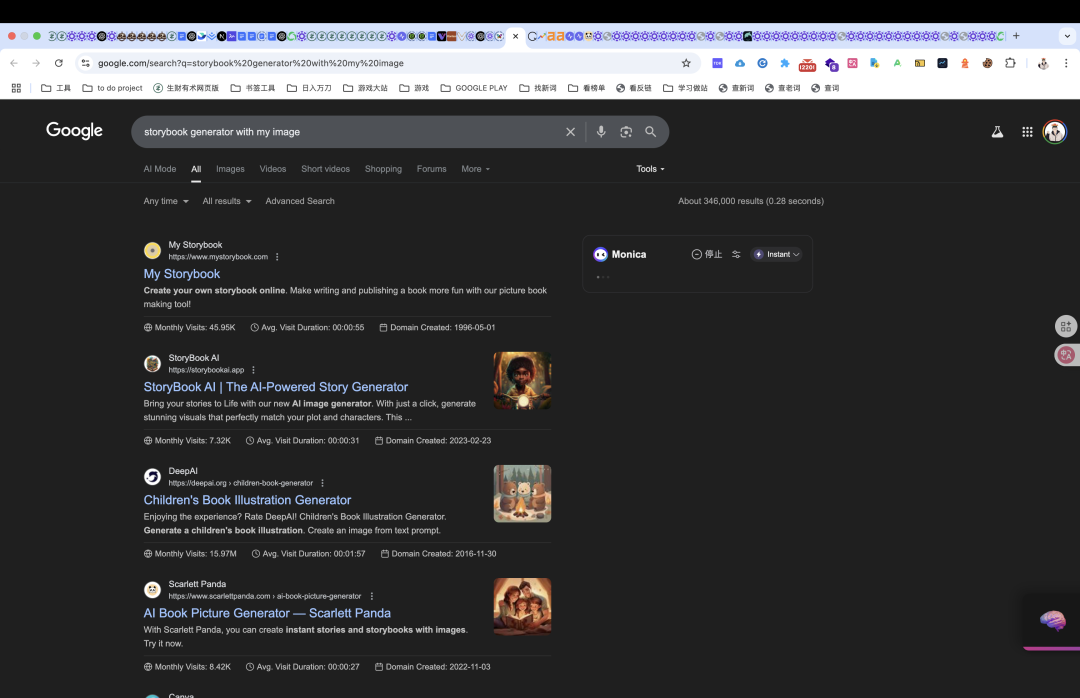The width and height of the screenshot is (1080, 698).
Task: Open 学习做站 bookmarks folder
Action: coord(685,88)
